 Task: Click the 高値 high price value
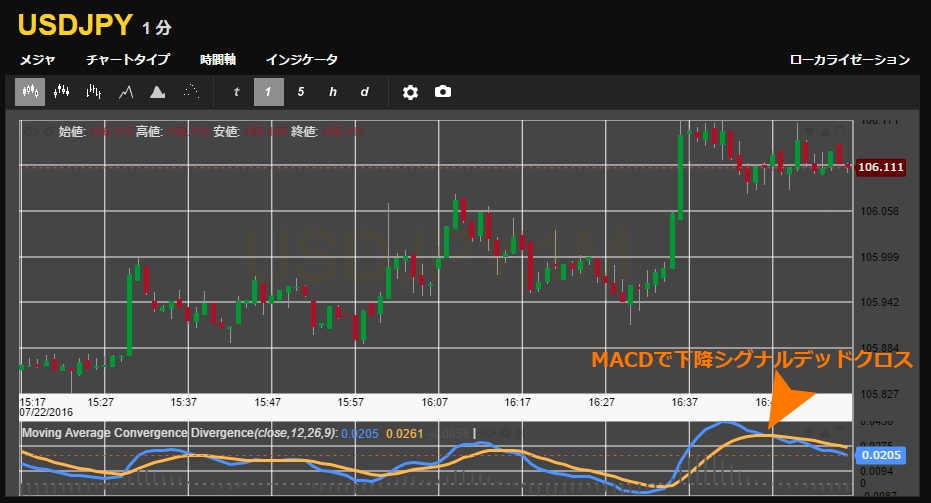pyautogui.click(x=188, y=132)
